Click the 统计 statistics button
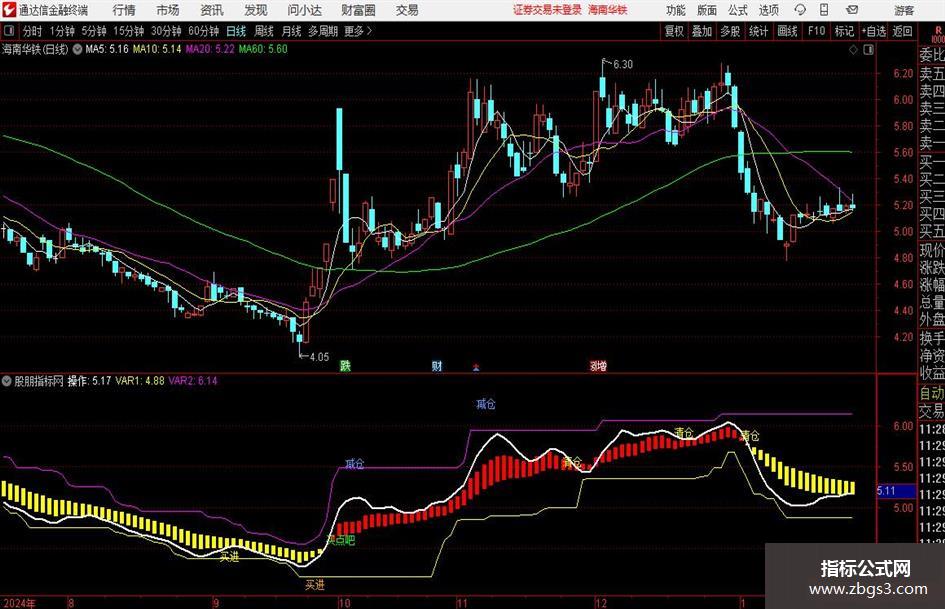Image resolution: width=945 pixels, height=609 pixels. pos(758,31)
